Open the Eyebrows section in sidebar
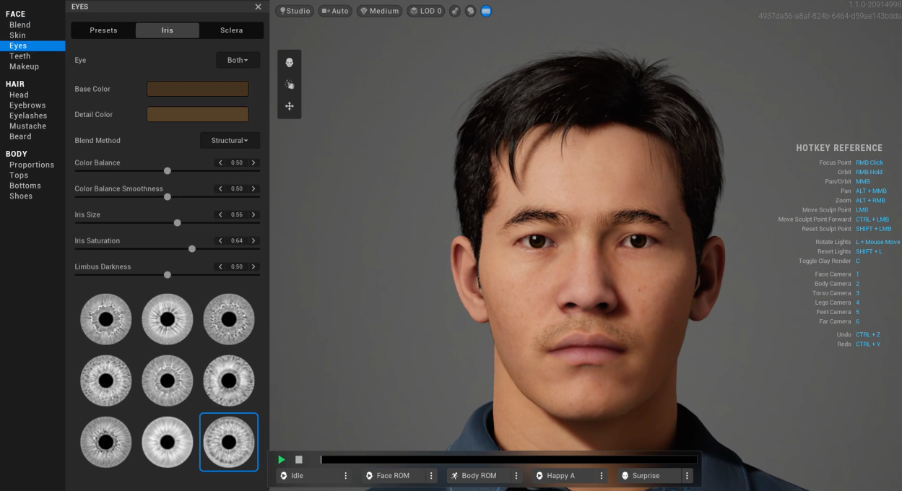Viewport: 902px width, 492px height. 28,105
